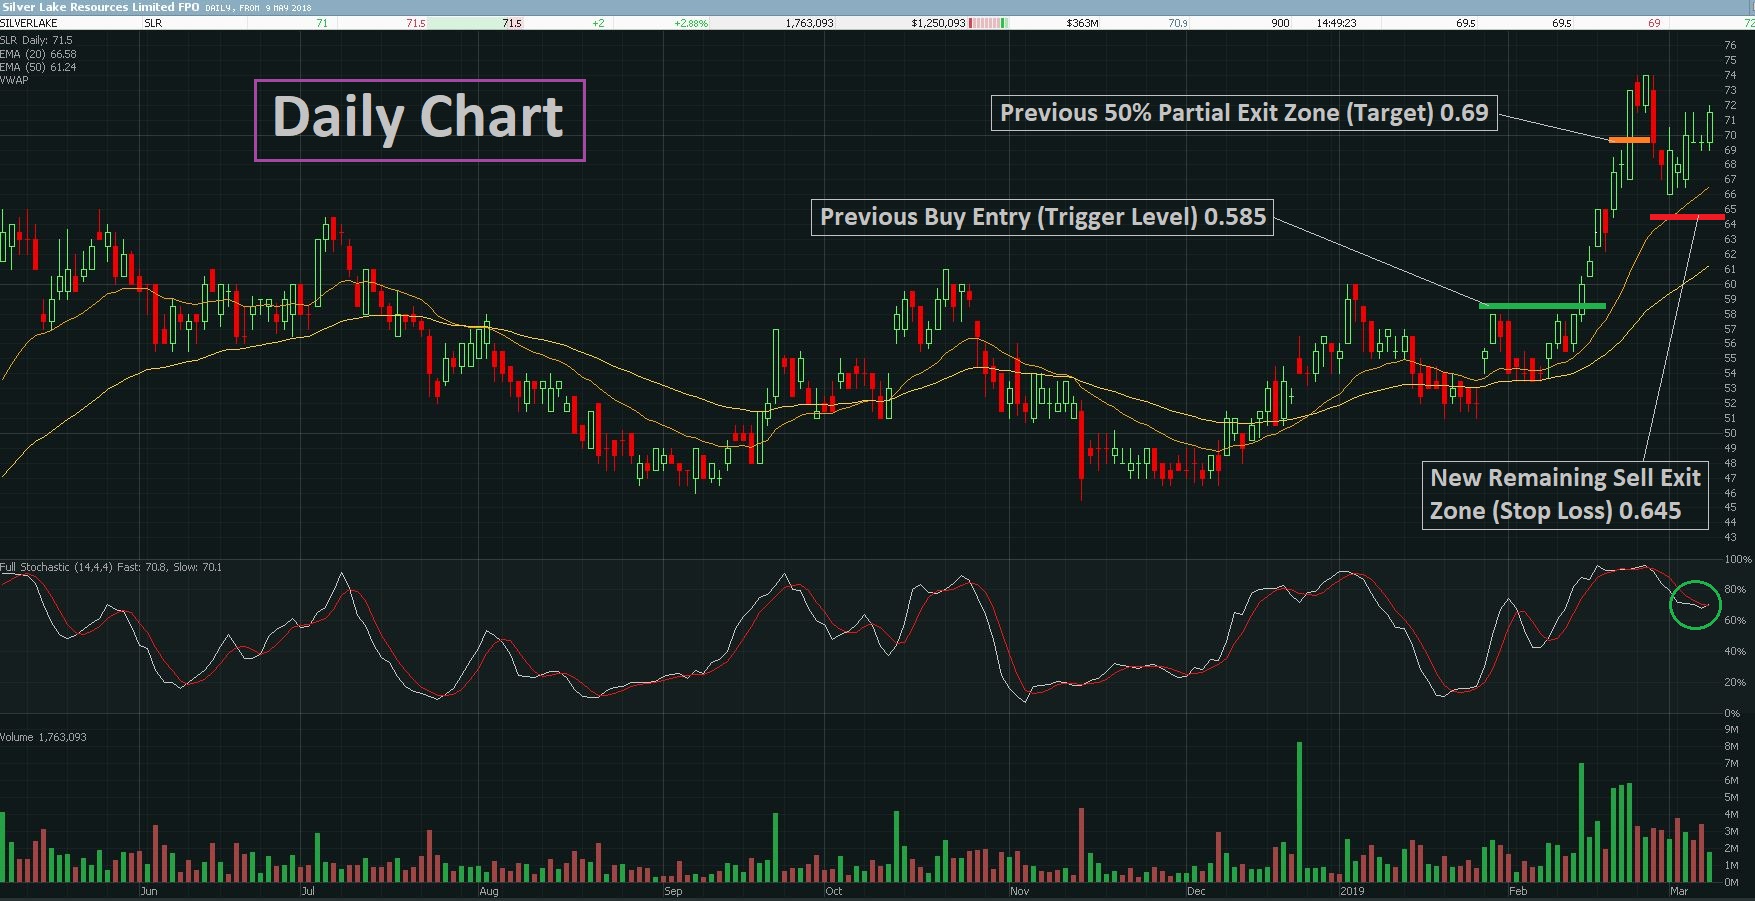Click the Volume 1,763,093 panel label
Viewport: 1755px width, 901px height.
(43, 737)
